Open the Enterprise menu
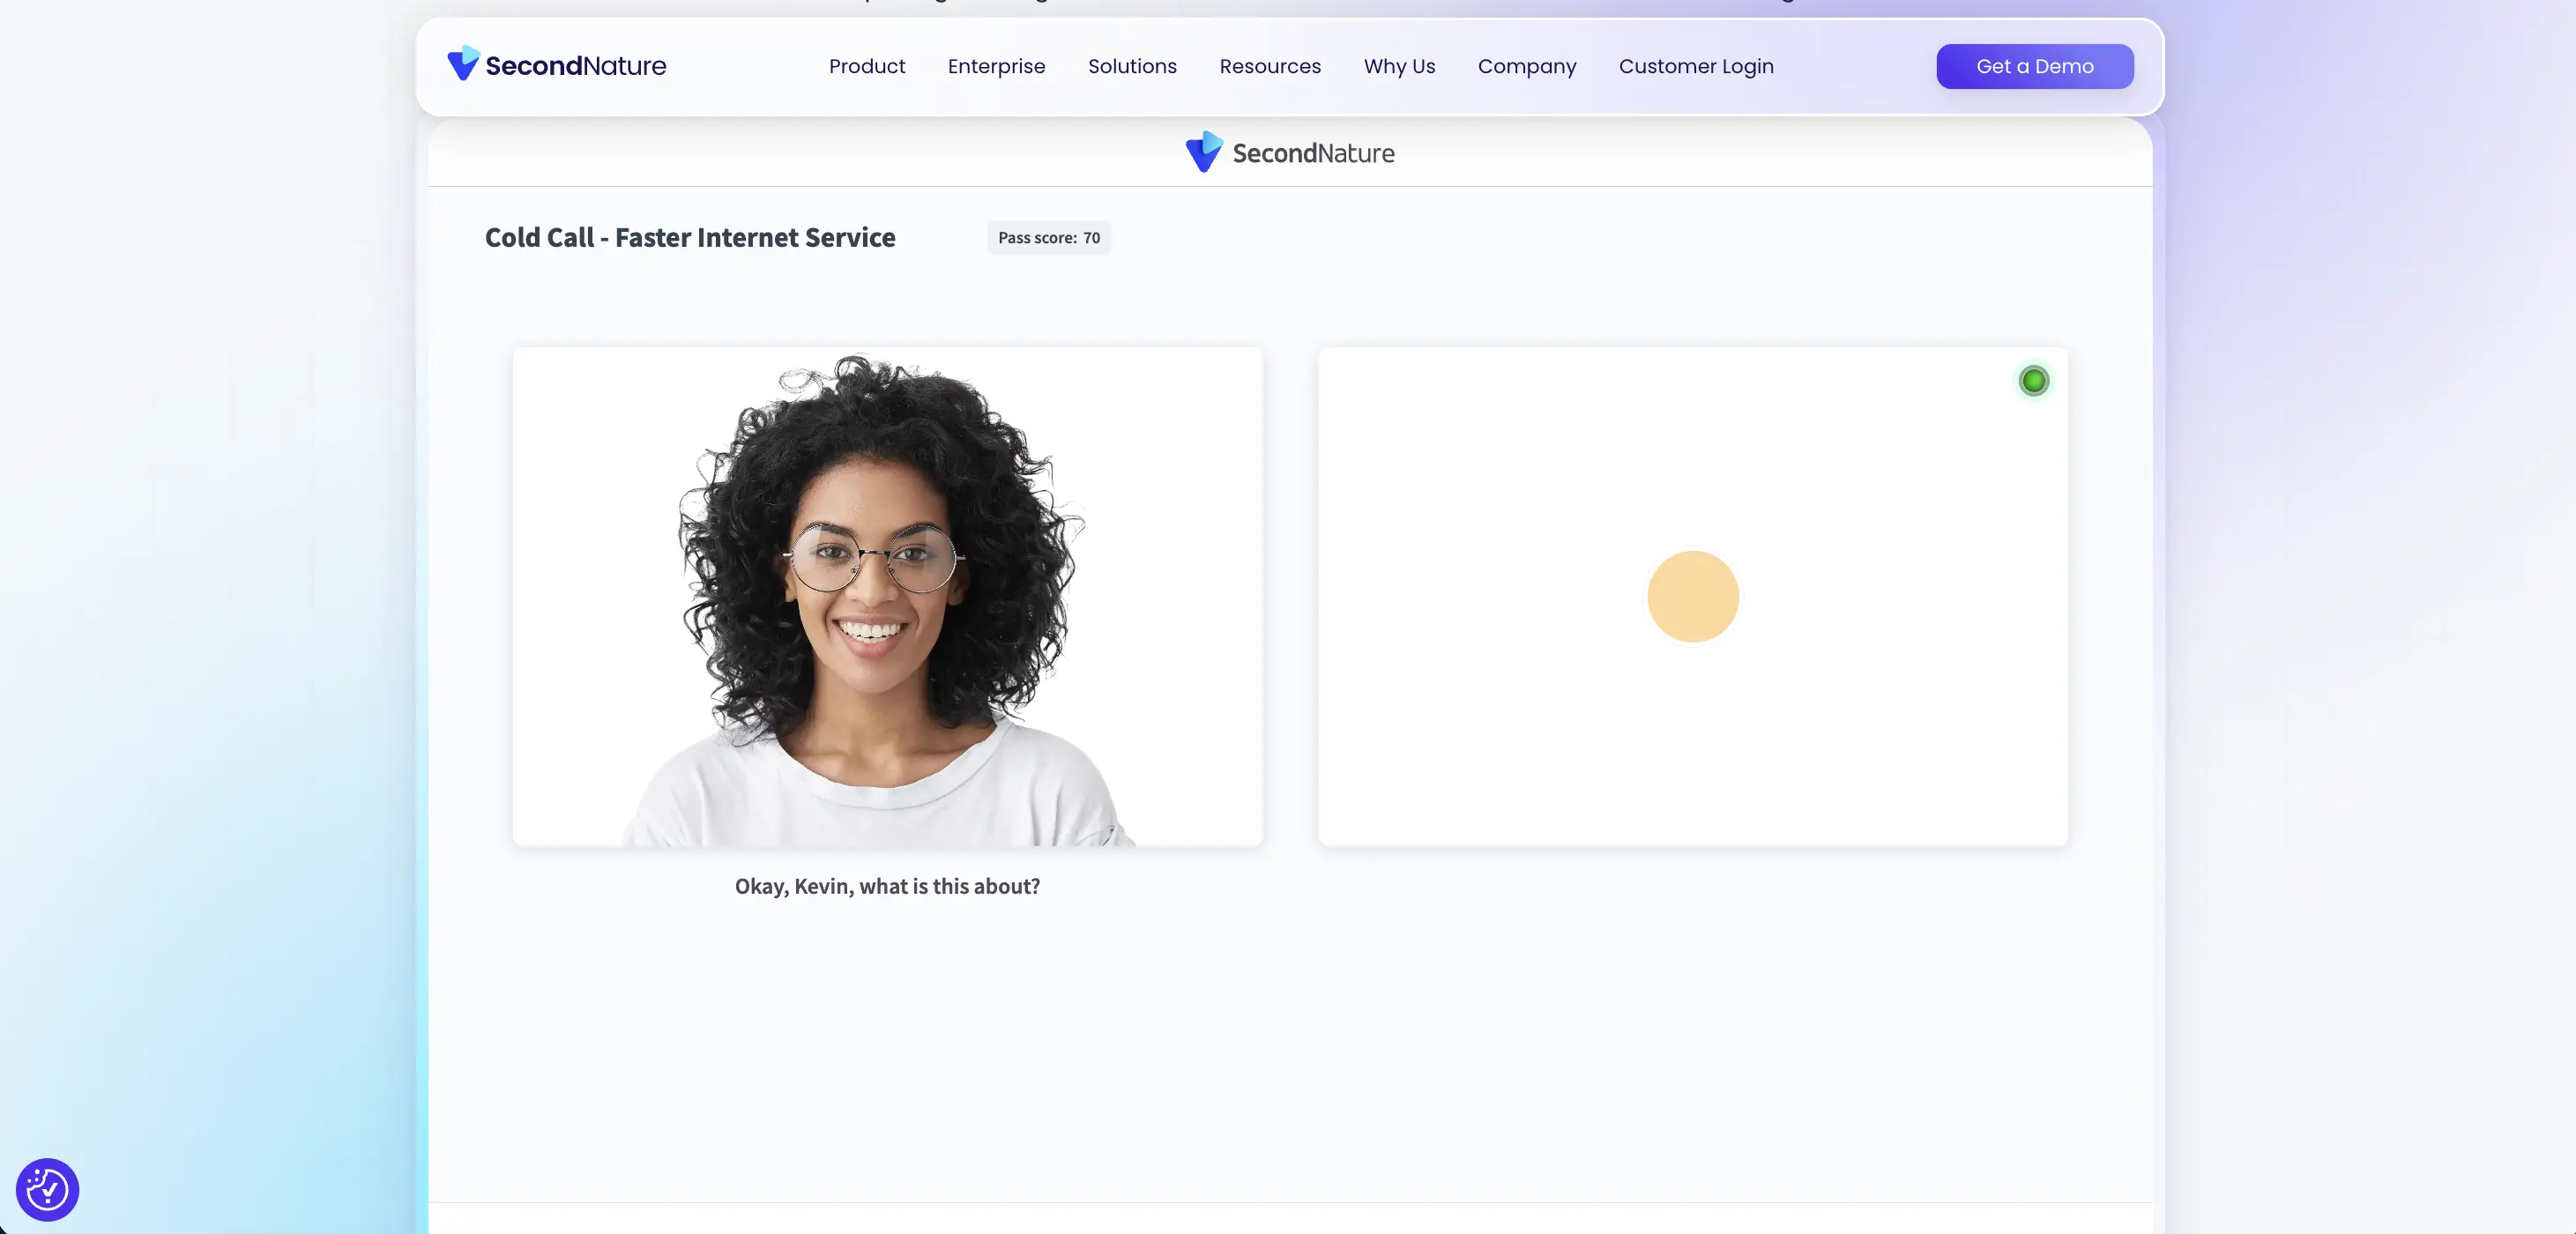This screenshot has width=2576, height=1234. tap(996, 66)
